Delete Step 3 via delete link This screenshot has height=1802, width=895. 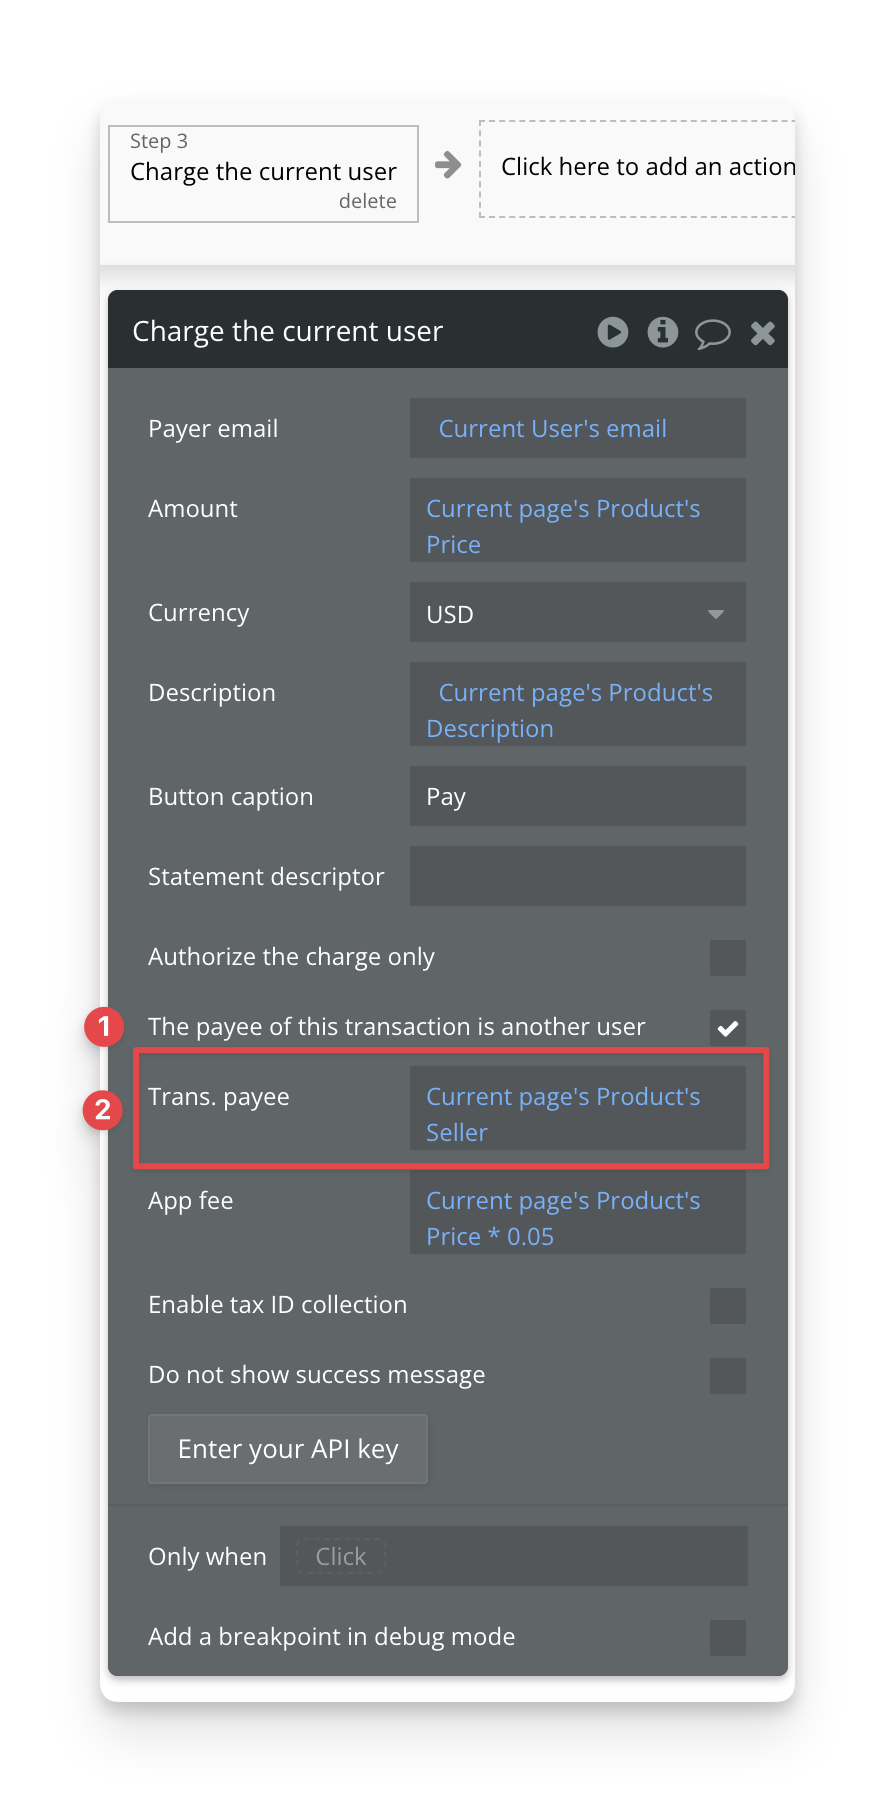[367, 201]
